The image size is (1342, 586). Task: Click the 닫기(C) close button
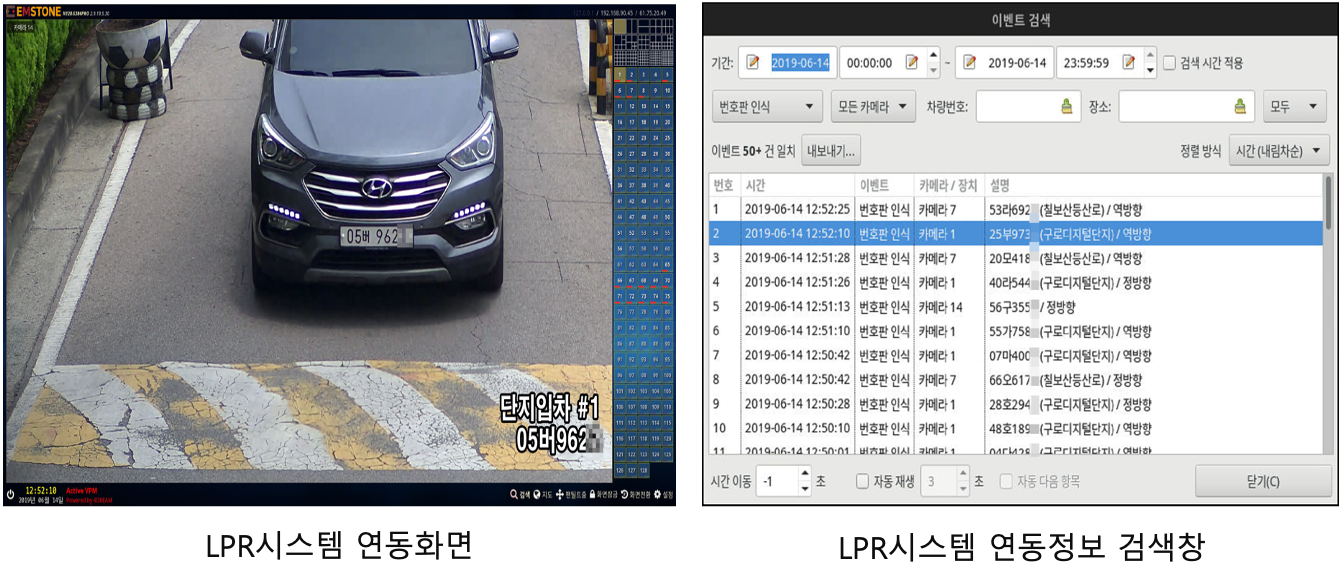click(x=1263, y=481)
